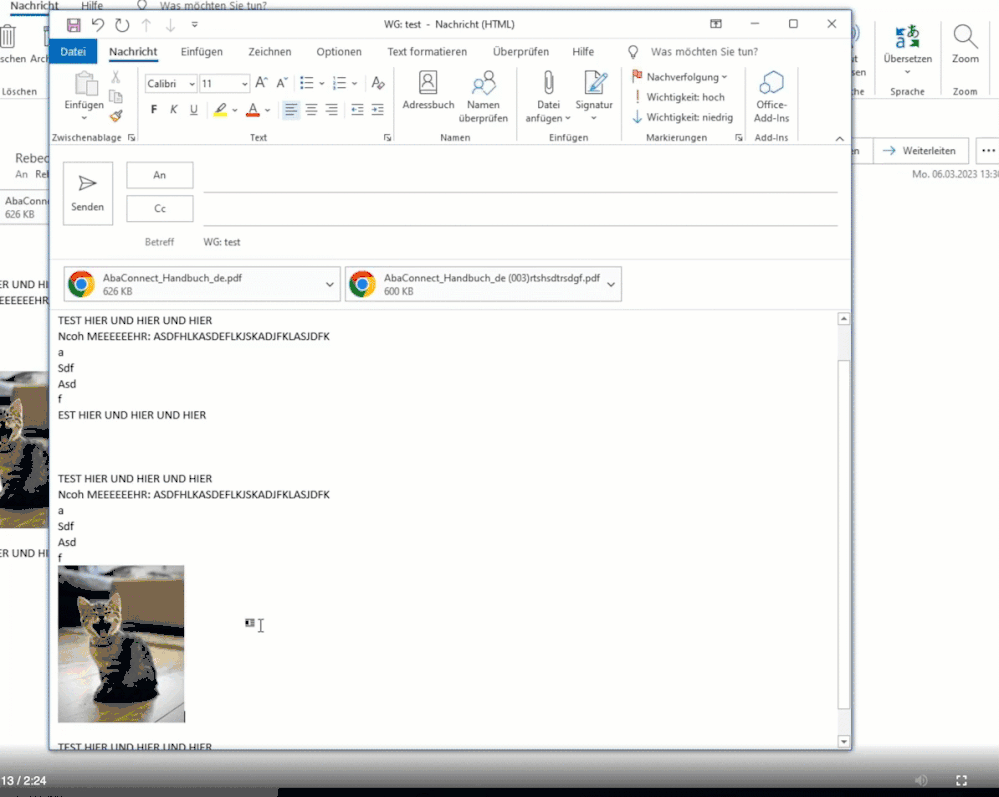Expand the Markierungen dialog launcher
This screenshot has height=797, width=999.
click(x=739, y=138)
